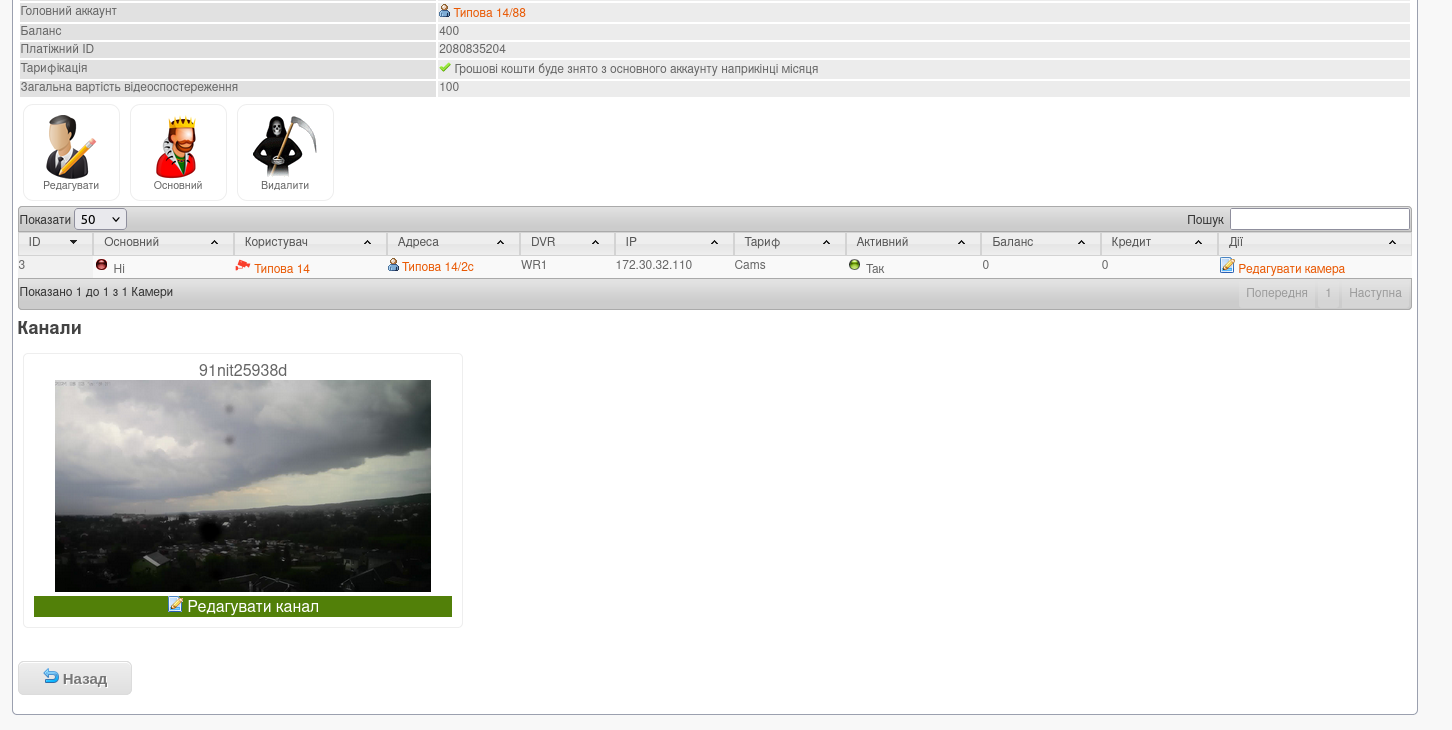Screen dimensions: 1452x730
Task: Go to Попередня page
Action: tap(1276, 294)
